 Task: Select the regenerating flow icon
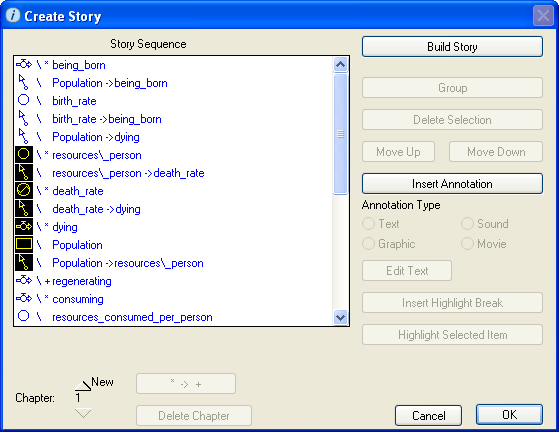click(24, 281)
